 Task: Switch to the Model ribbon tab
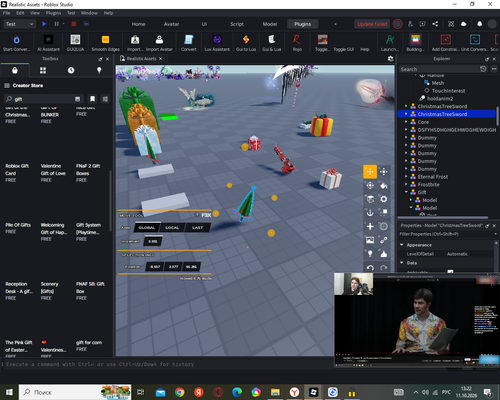pyautogui.click(x=270, y=24)
